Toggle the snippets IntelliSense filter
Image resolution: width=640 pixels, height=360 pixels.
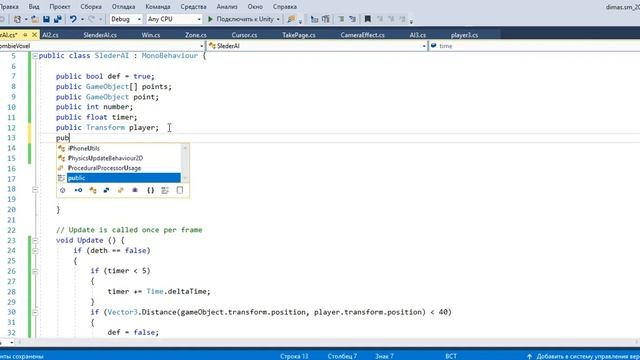(x=180, y=190)
